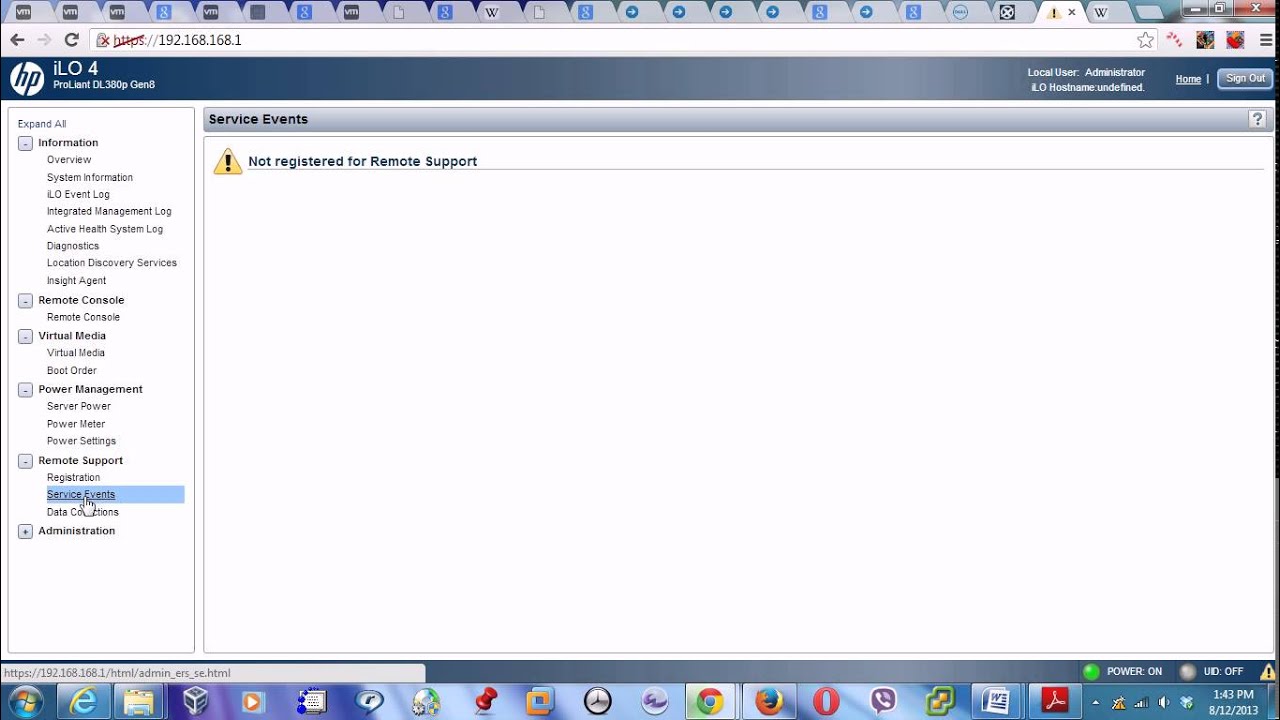Open Firefox from taskbar
The image size is (1280, 720).
click(769, 701)
